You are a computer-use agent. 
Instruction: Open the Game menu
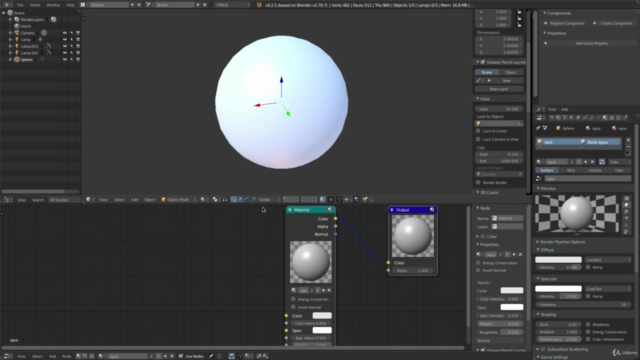35,5
